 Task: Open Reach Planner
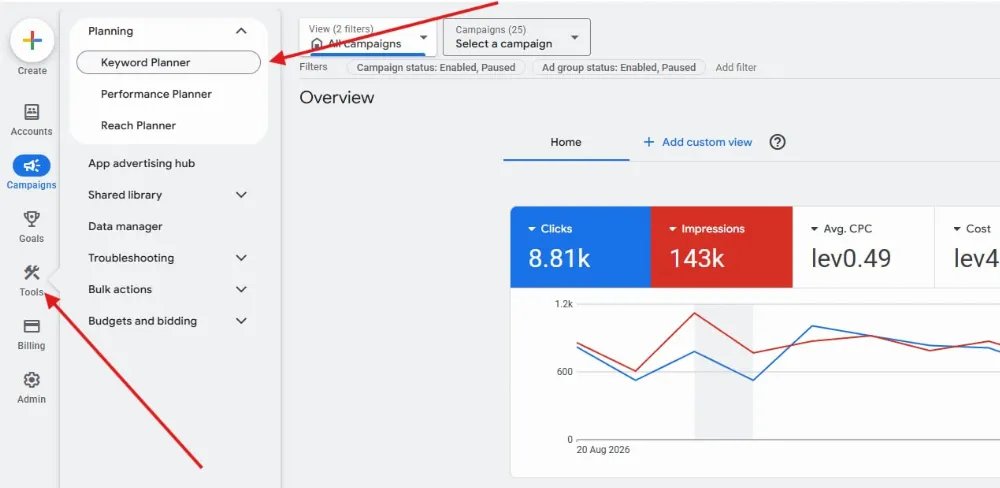click(x=138, y=126)
